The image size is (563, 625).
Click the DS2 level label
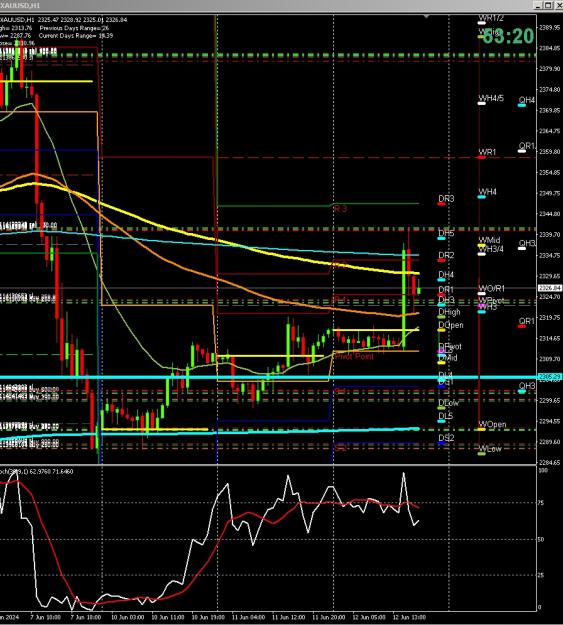[x=446, y=438]
